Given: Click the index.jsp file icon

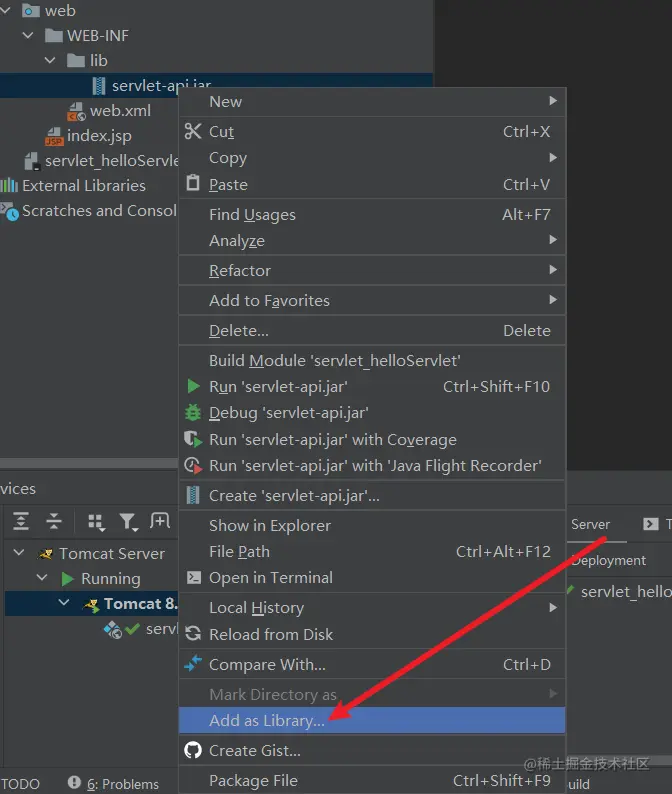Looking at the screenshot, I should (x=54, y=136).
